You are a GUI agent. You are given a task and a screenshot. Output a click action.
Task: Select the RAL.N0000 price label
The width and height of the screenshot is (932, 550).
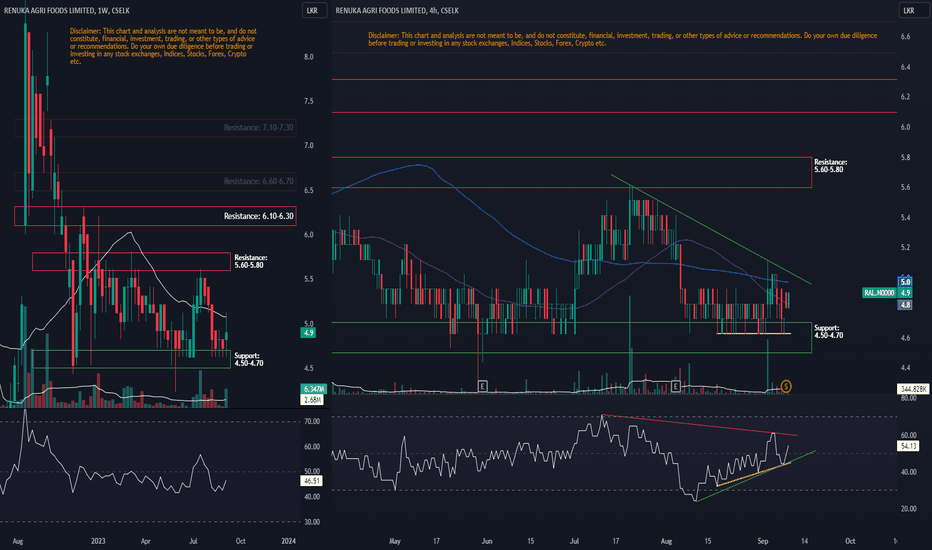(879, 293)
